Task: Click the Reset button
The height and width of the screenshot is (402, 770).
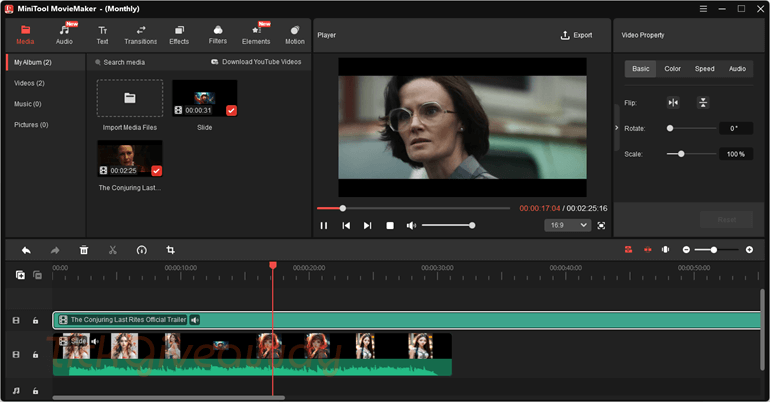Action: (727, 219)
